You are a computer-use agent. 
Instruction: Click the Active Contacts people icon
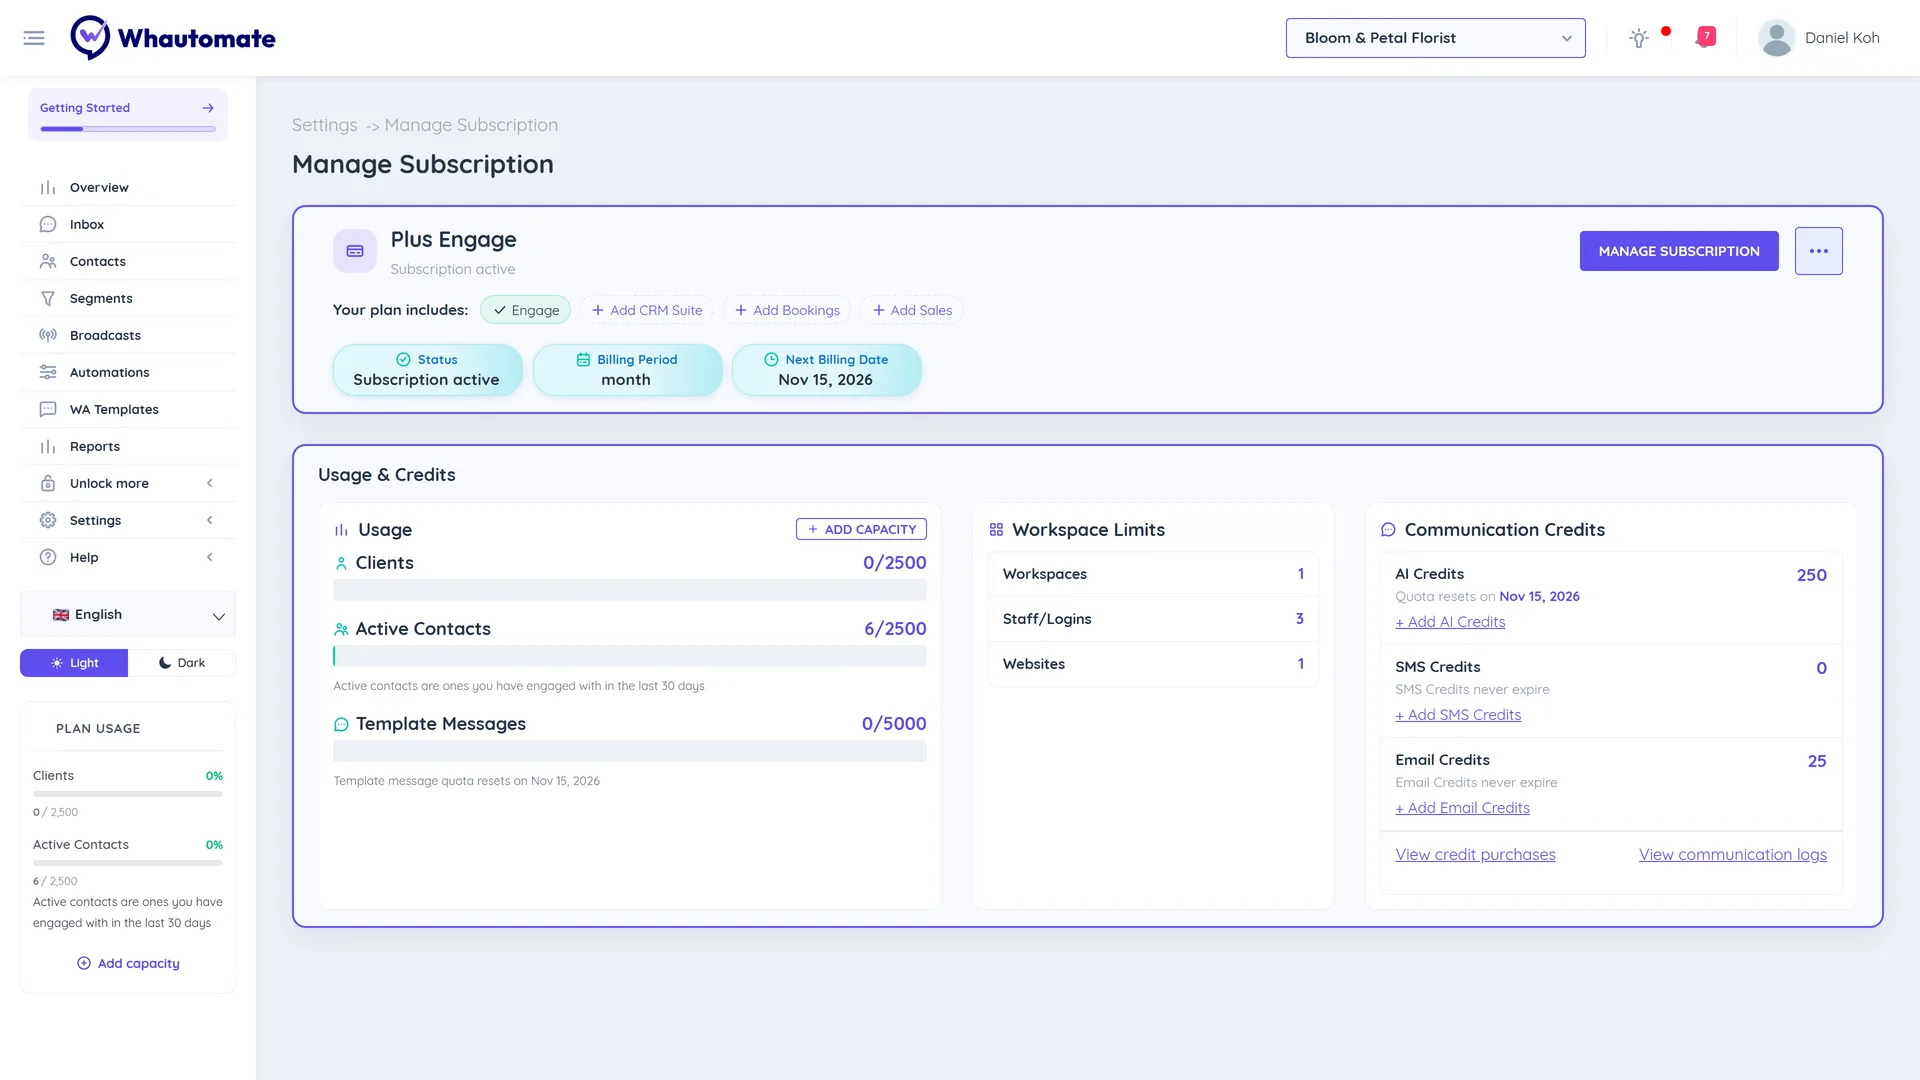[341, 629]
